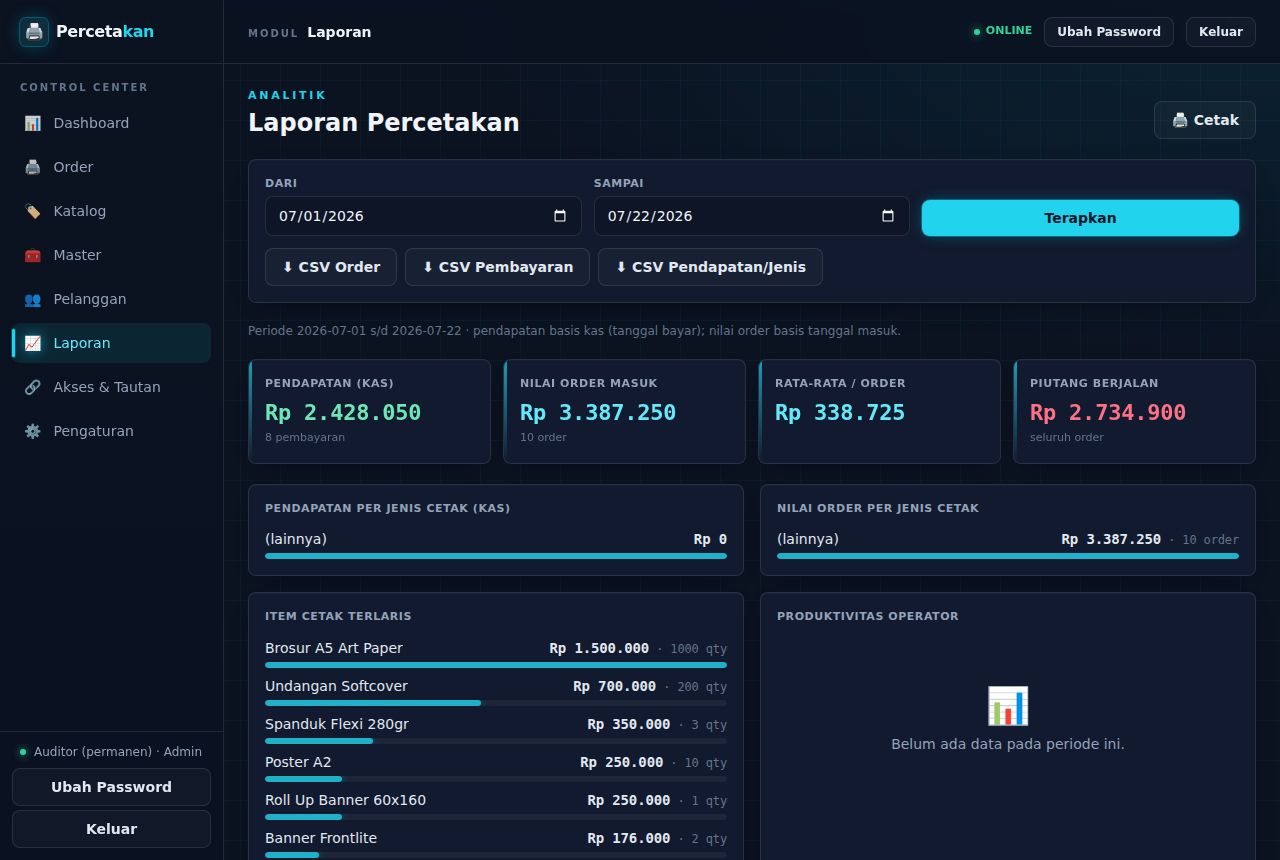The height and width of the screenshot is (860, 1280).
Task: Click Keluar in the top bar
Action: click(x=1221, y=32)
